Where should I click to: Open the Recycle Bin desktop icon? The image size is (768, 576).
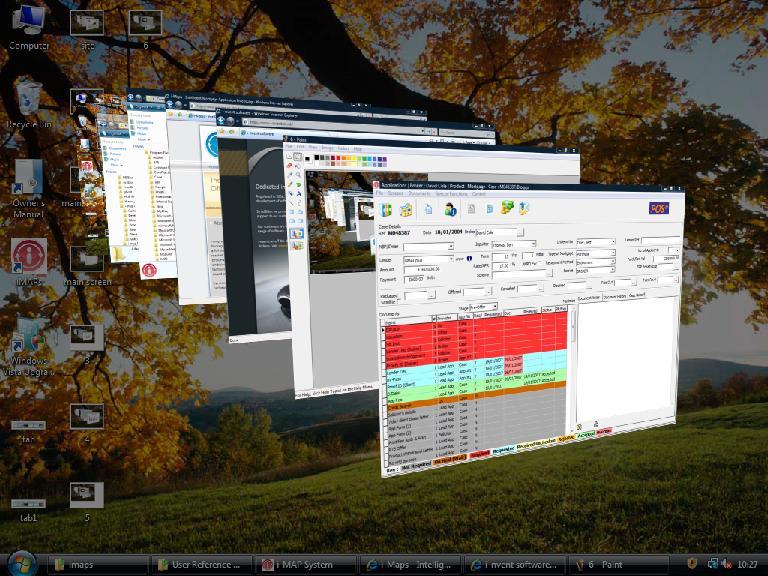point(29,104)
